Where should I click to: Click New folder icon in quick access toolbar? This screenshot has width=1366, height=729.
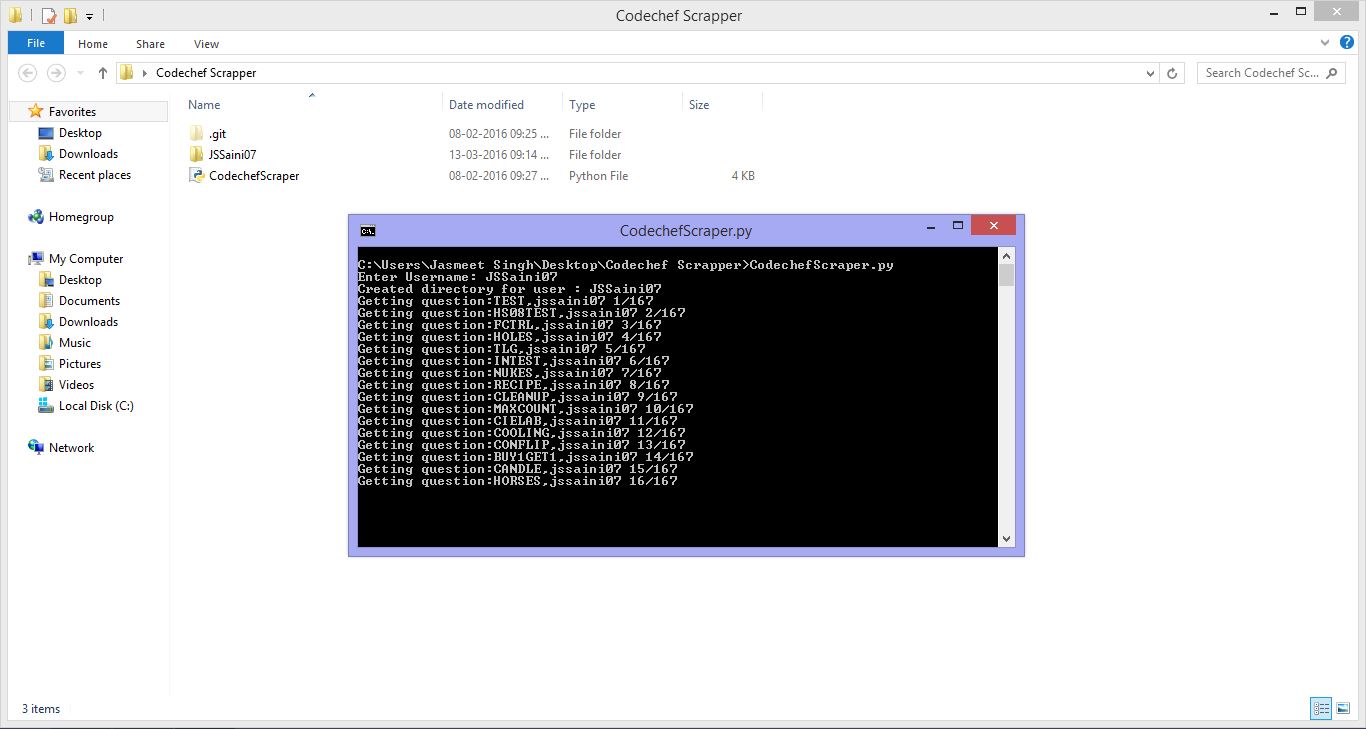[x=69, y=16]
